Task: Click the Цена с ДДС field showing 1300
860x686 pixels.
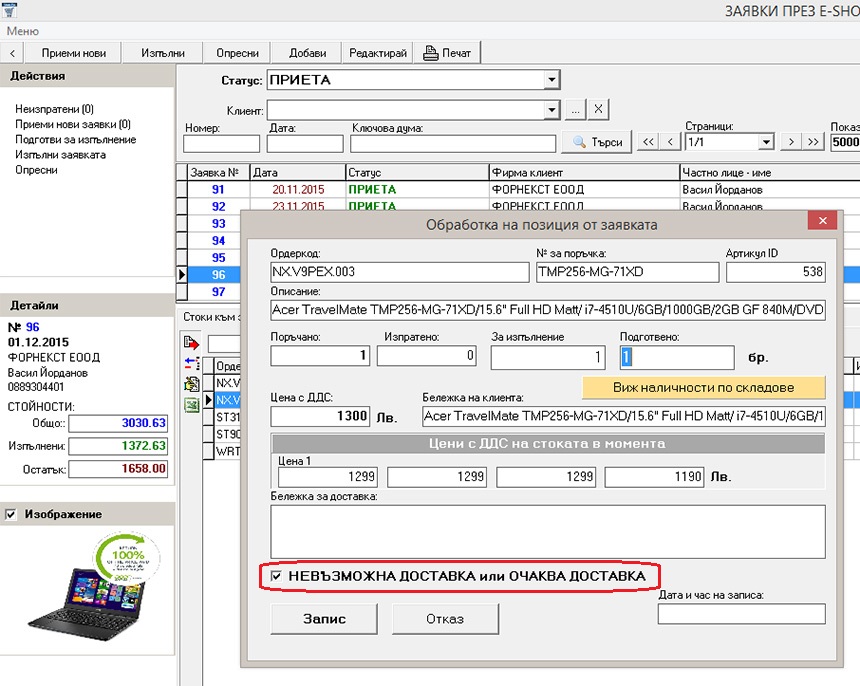Action: point(320,416)
